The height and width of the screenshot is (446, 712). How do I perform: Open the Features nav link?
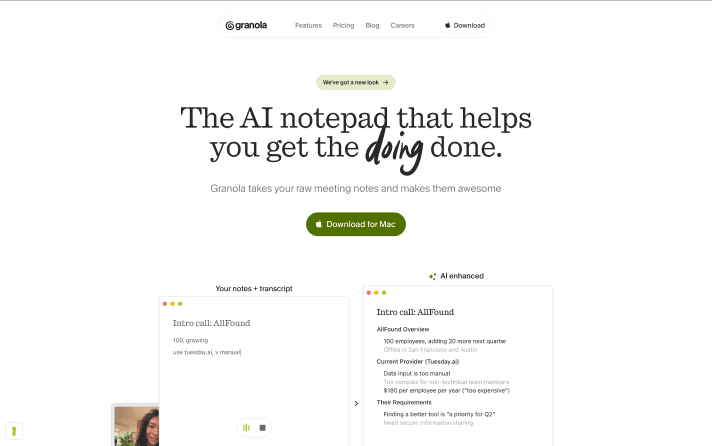point(308,25)
